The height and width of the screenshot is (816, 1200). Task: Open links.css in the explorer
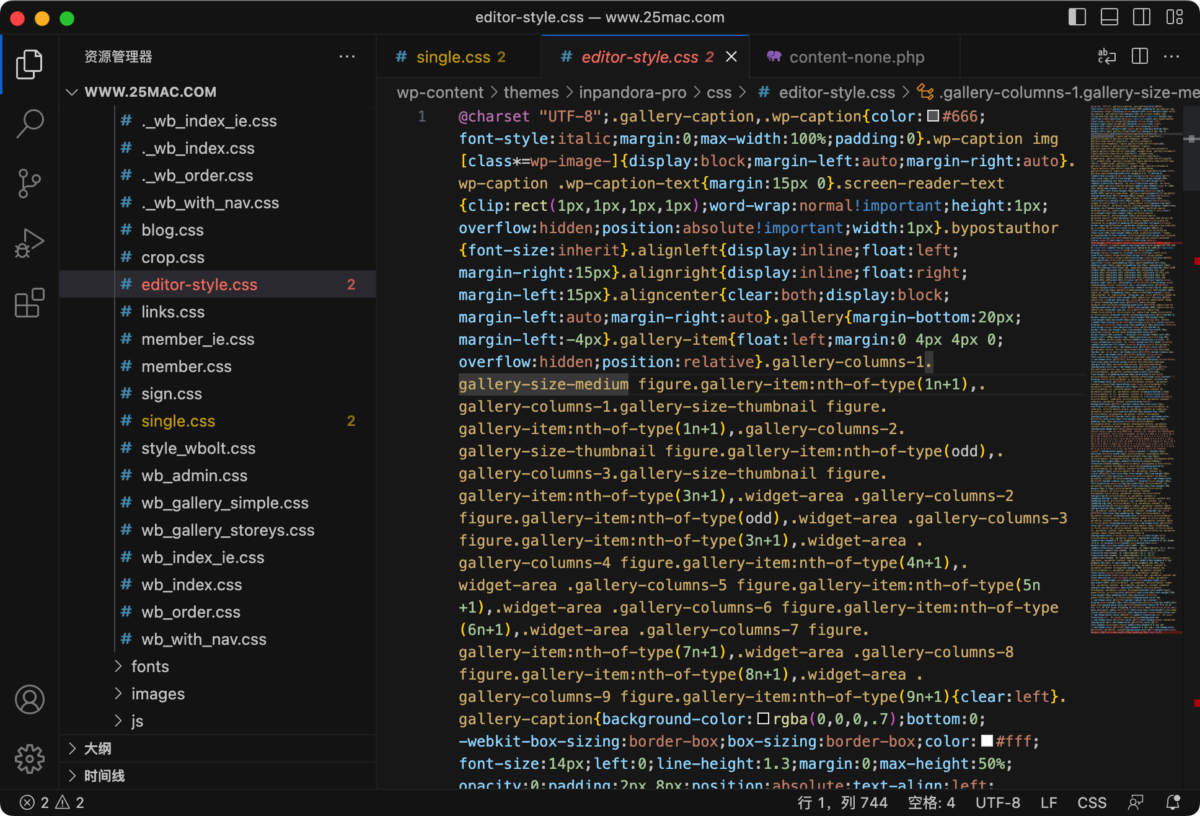pyautogui.click(x=217, y=312)
